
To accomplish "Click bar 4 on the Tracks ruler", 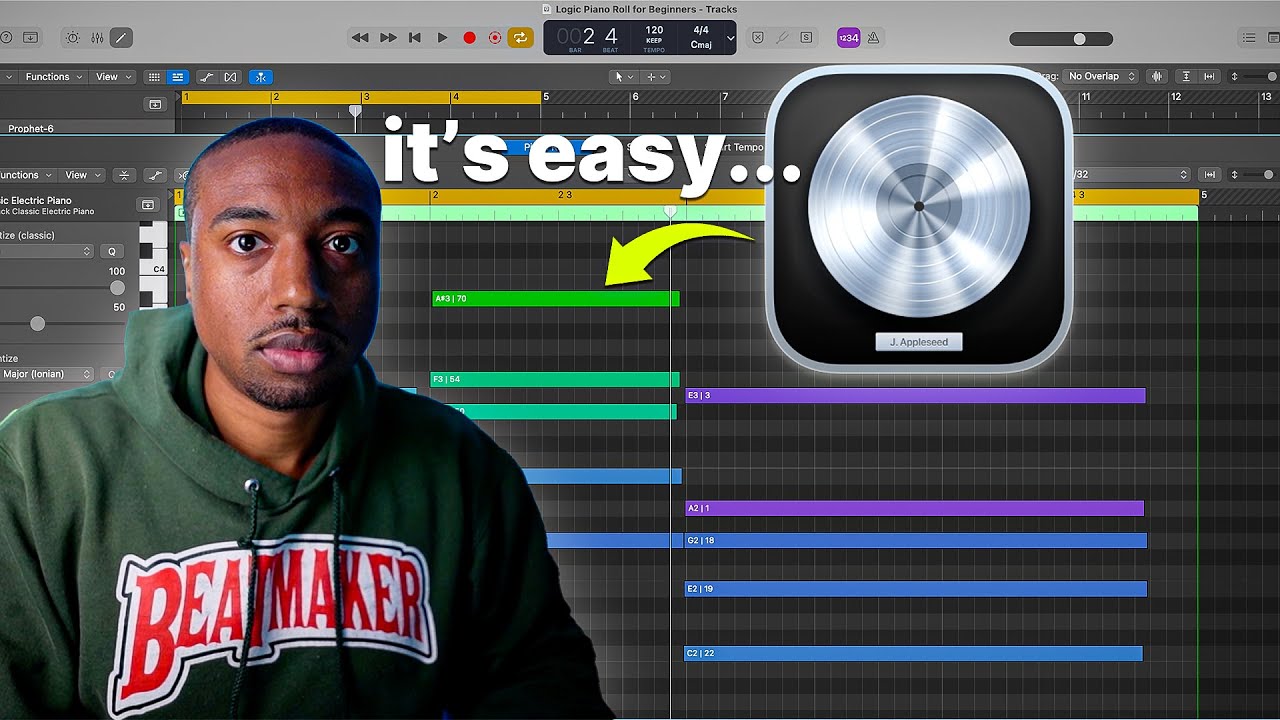I will 456,97.
